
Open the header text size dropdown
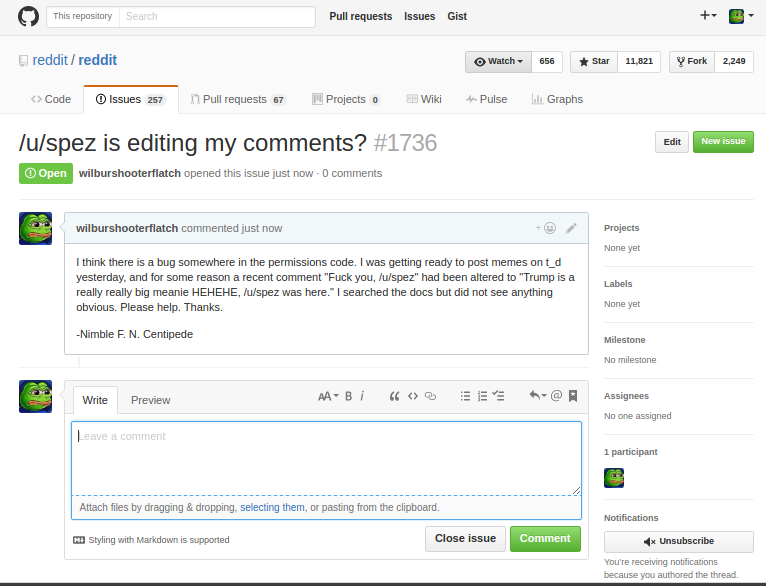click(x=328, y=396)
